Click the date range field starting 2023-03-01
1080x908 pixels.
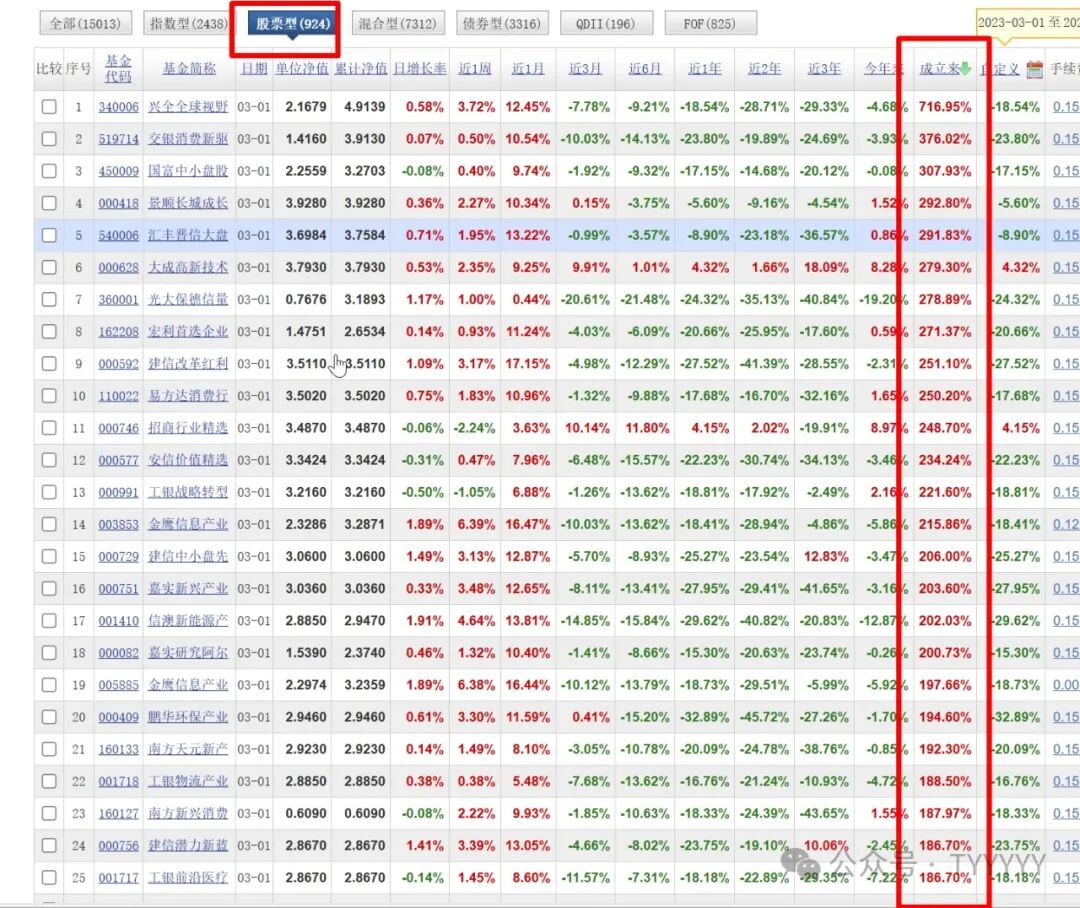[1028, 23]
